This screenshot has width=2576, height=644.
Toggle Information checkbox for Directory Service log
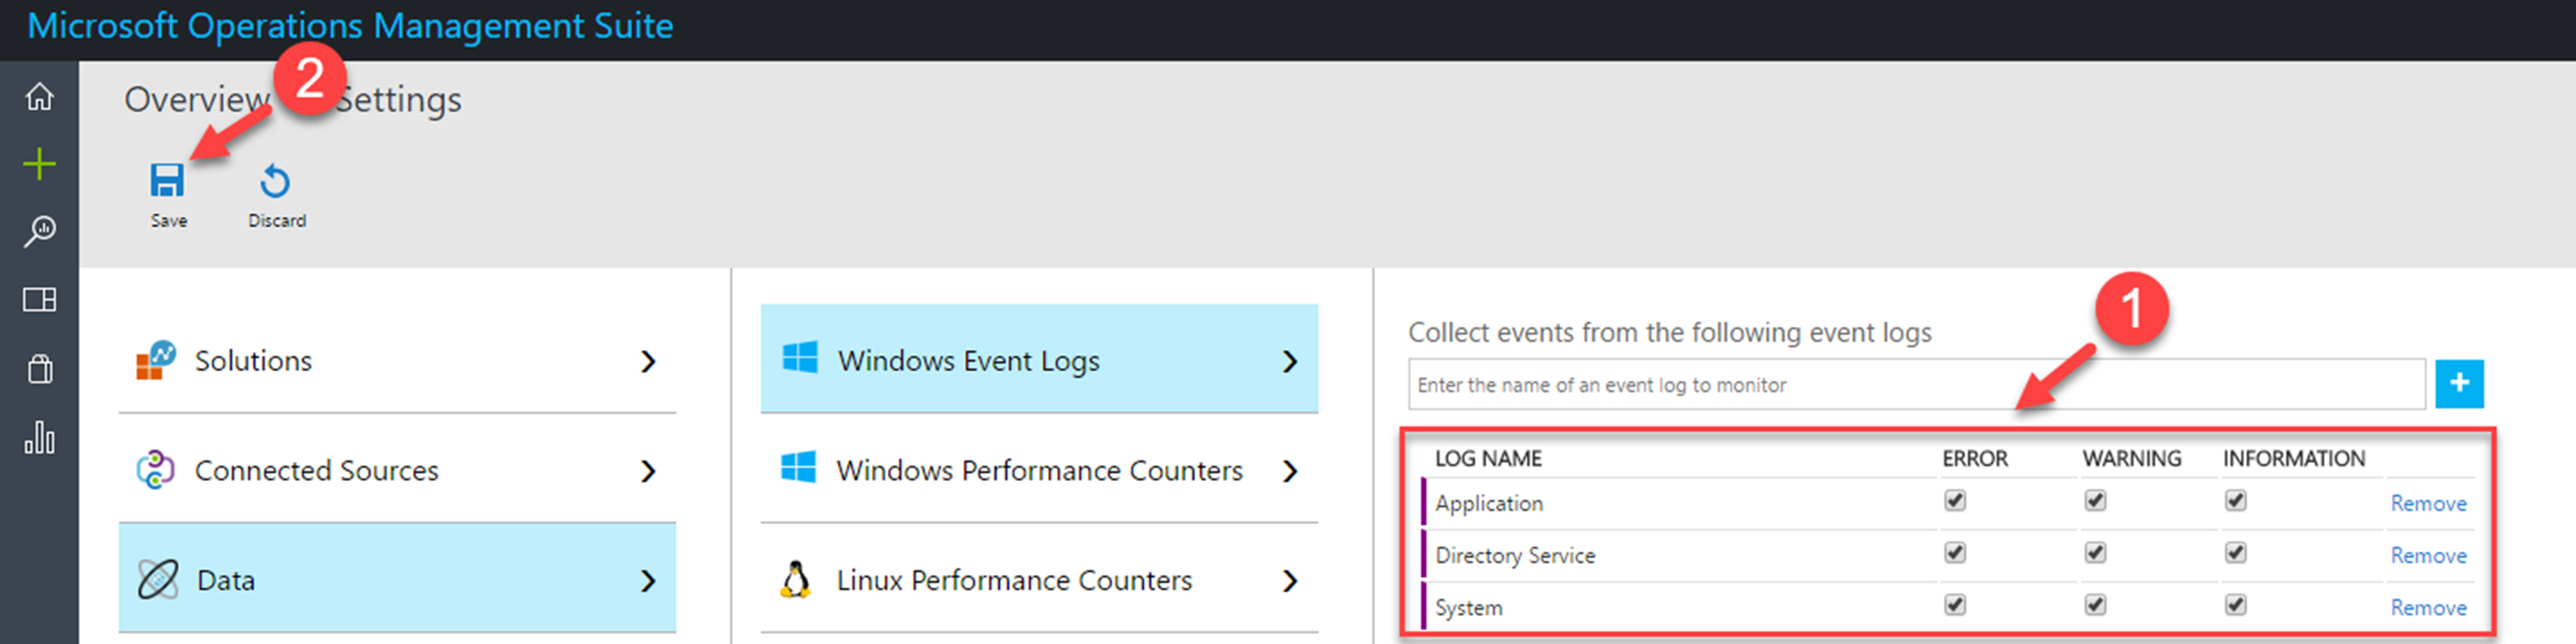coord(2236,552)
